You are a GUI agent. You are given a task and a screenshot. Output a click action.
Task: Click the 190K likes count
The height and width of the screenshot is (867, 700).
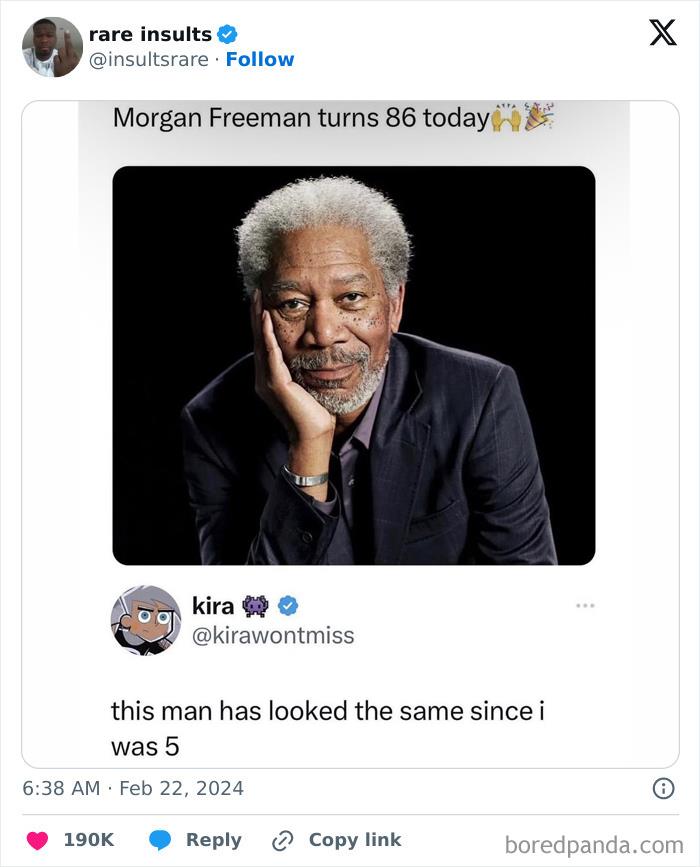89,841
